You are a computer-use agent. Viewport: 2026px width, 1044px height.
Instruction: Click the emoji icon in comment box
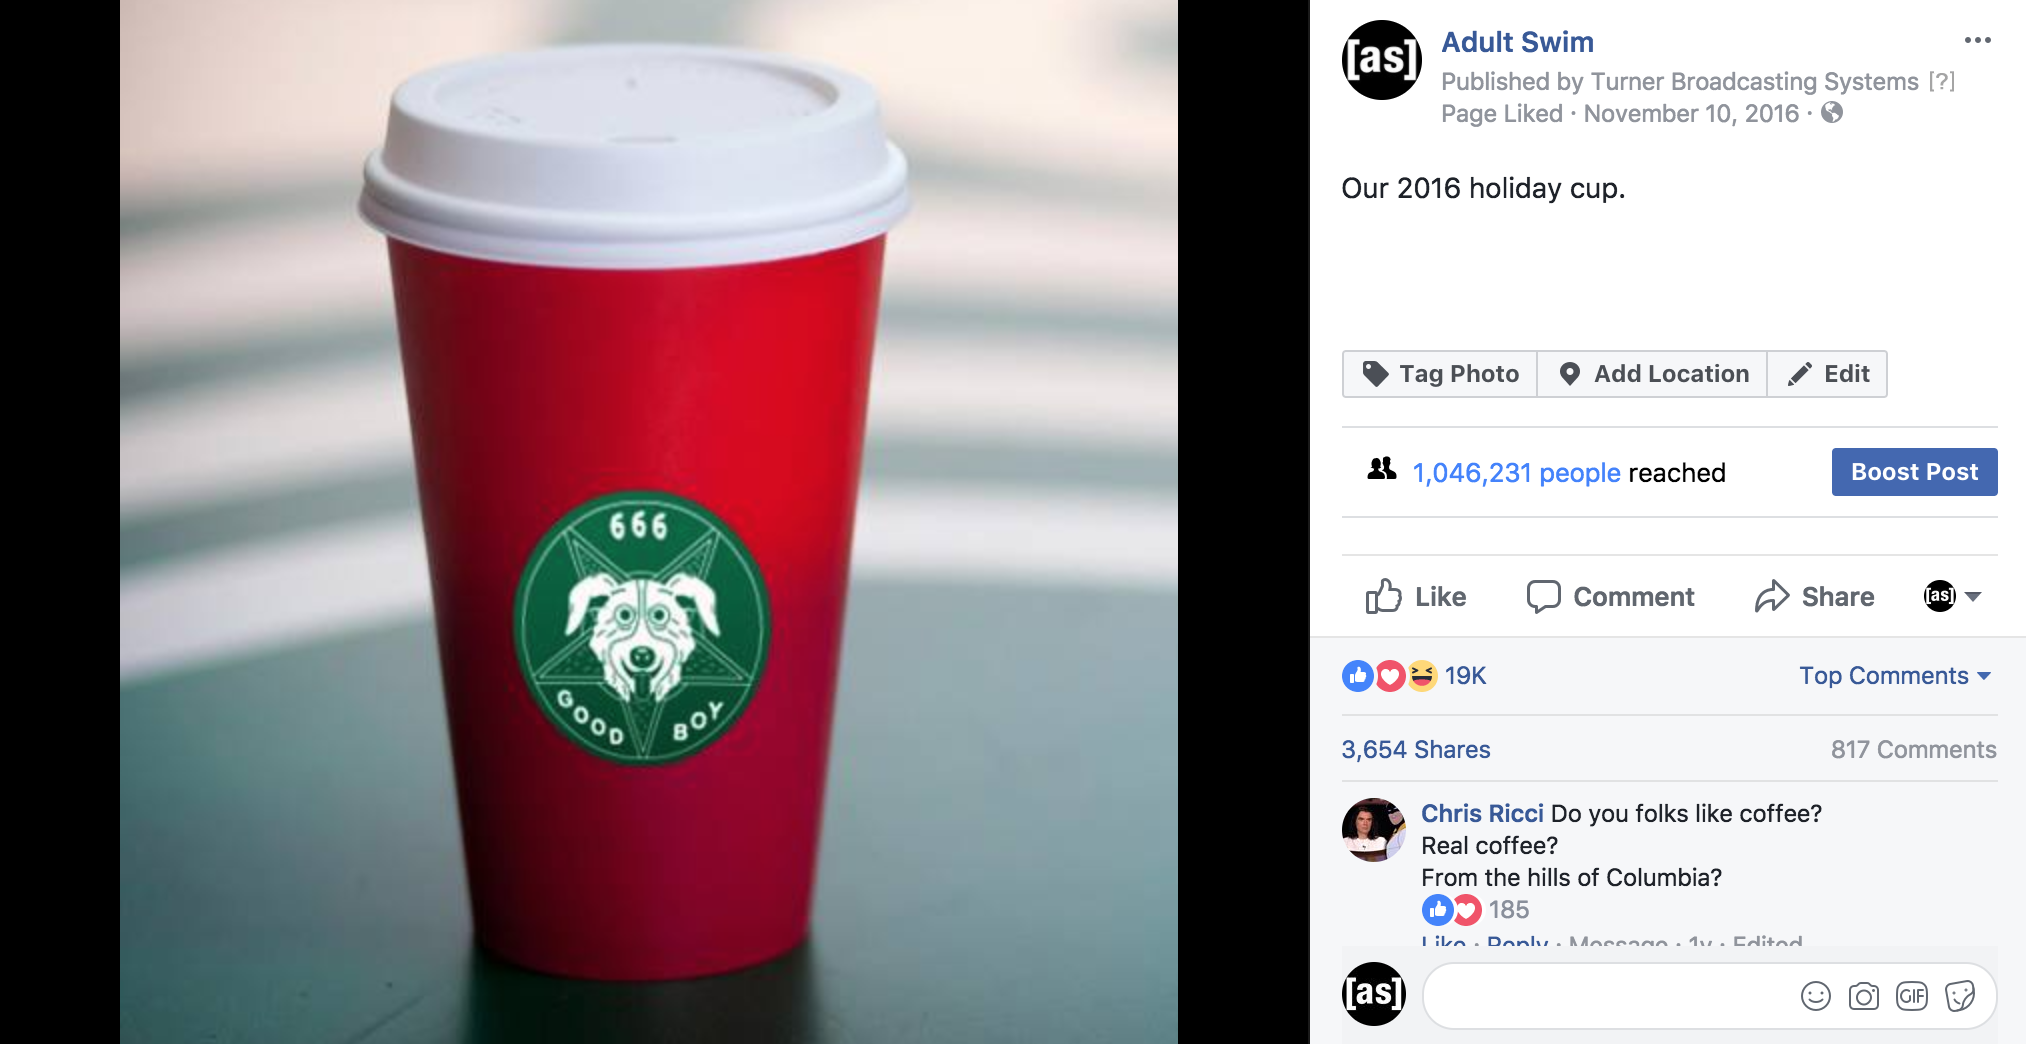1815,996
